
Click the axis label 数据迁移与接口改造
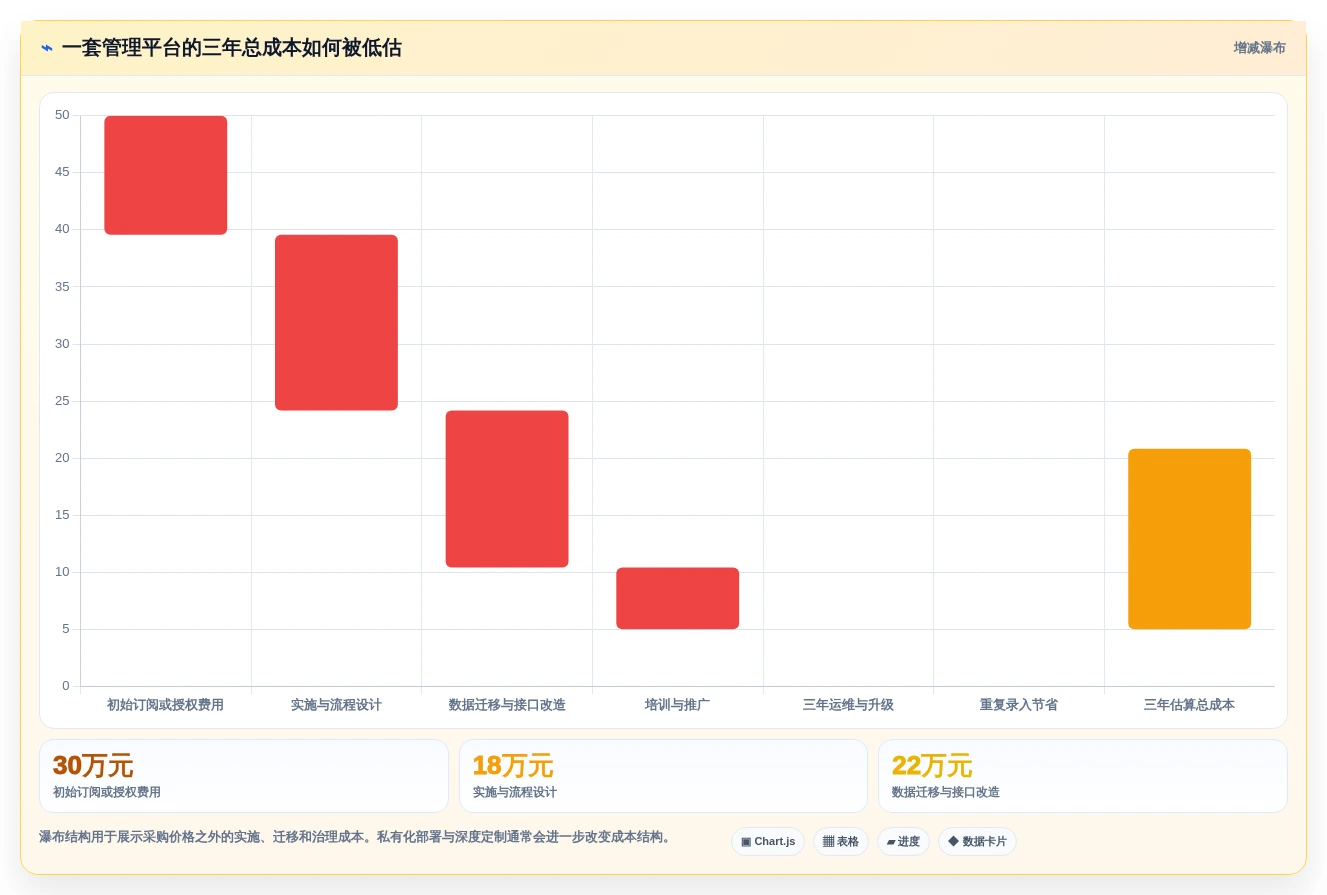pyautogui.click(x=507, y=705)
